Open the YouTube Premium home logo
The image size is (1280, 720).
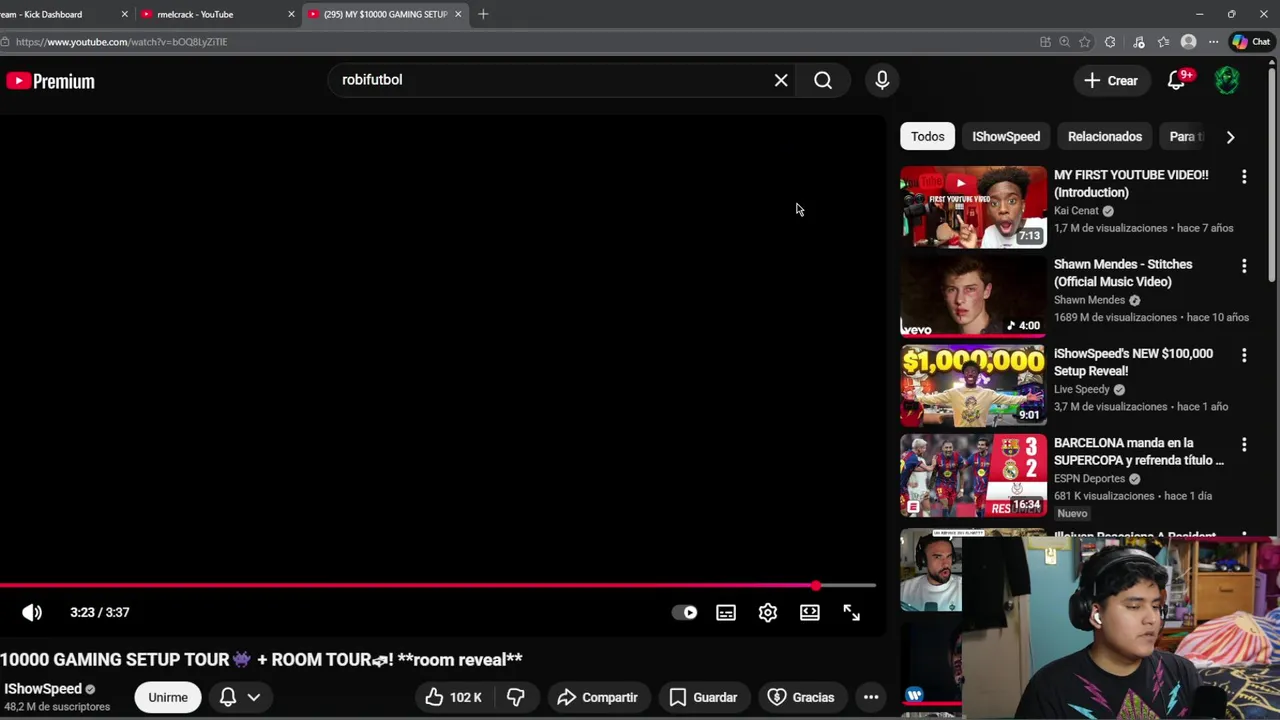50,81
